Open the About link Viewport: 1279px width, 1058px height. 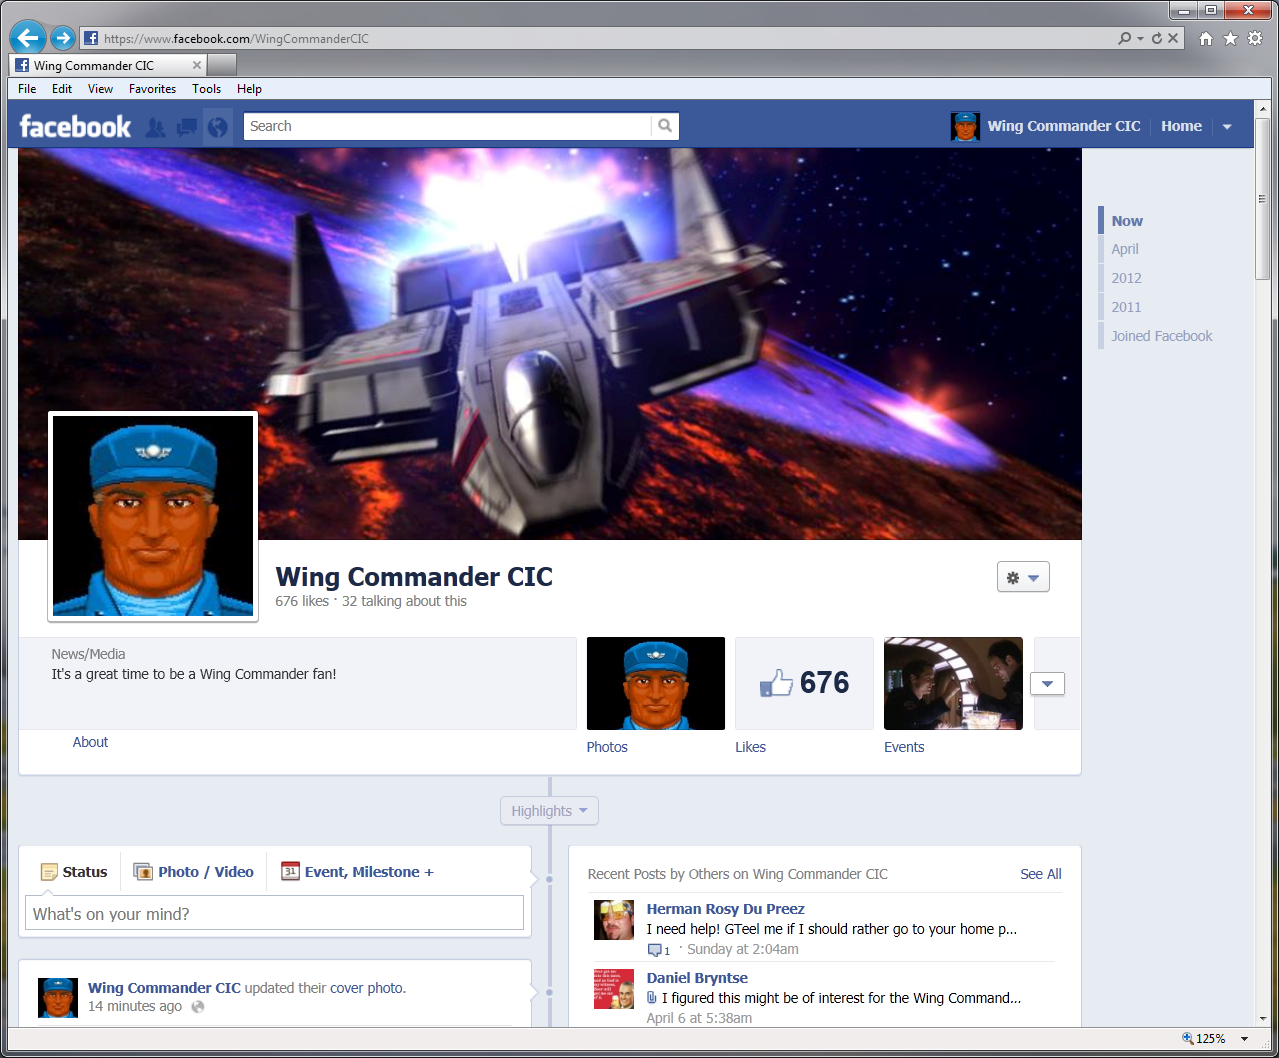coord(90,742)
